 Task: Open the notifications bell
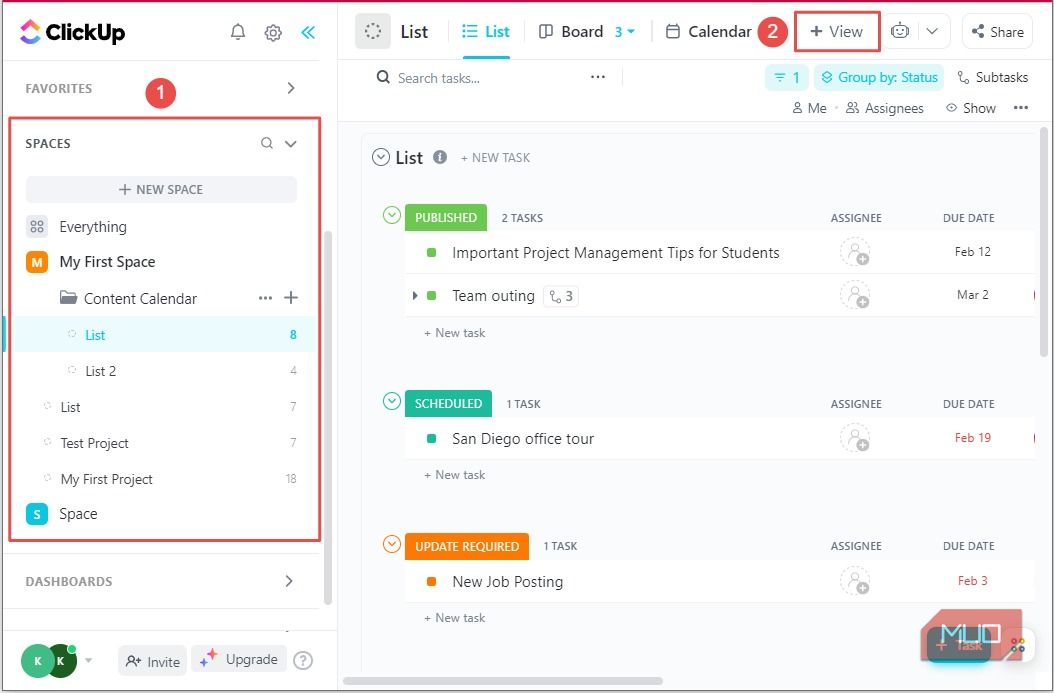tap(238, 32)
